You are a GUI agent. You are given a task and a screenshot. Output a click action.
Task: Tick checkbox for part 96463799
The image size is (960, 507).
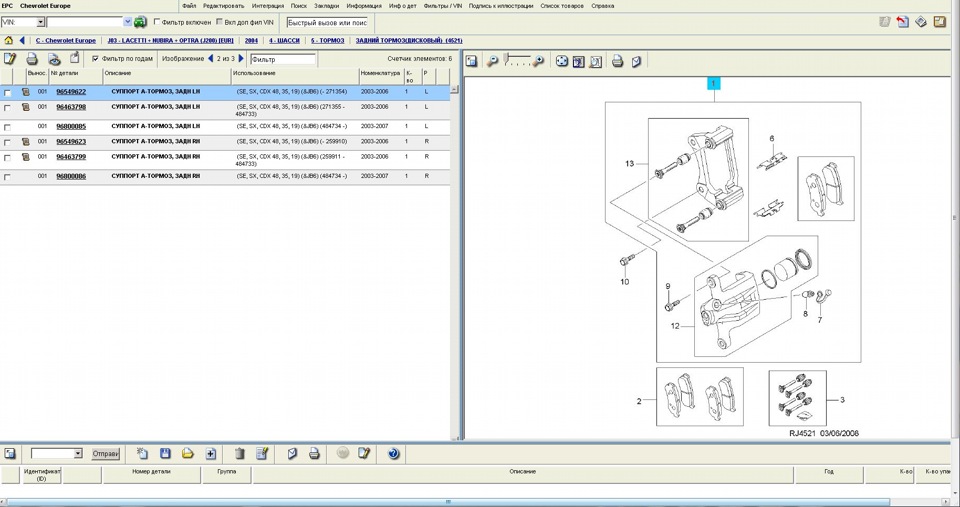[x=7, y=158]
